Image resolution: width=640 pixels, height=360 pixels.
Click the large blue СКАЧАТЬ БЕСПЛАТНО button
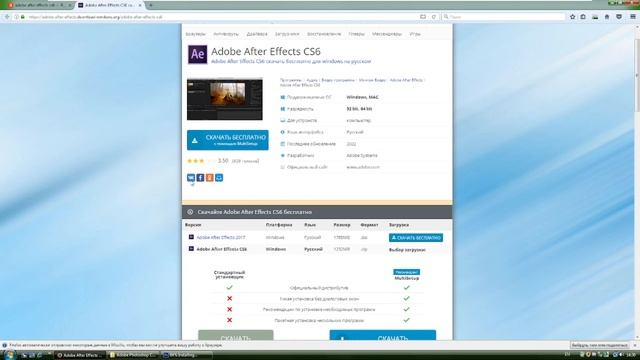pos(228,140)
